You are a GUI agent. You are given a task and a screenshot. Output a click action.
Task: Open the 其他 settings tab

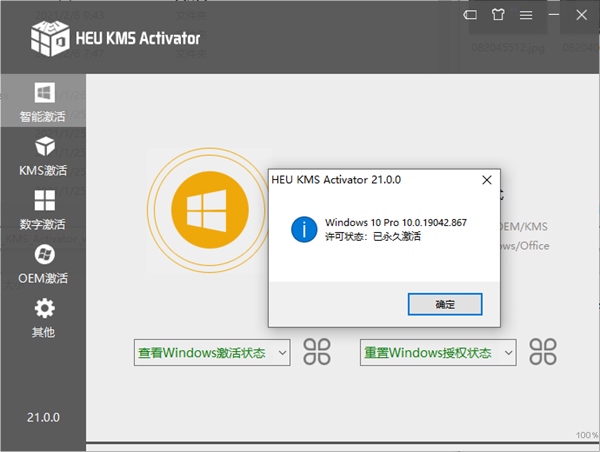(43, 318)
